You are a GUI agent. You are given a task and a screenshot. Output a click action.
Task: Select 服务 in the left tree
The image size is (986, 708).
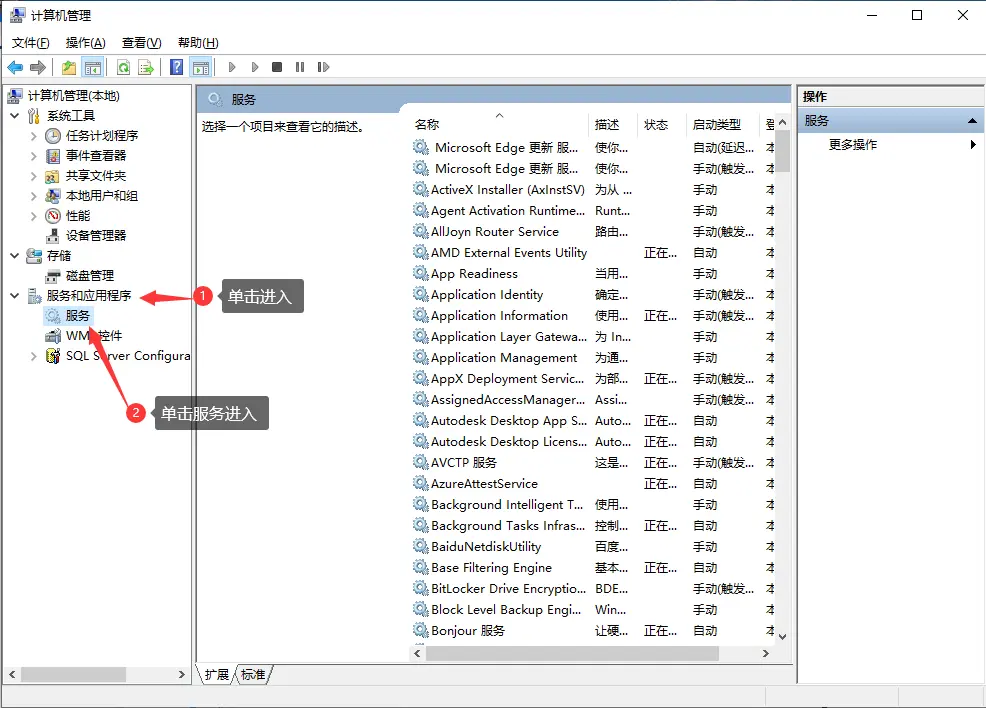77,316
